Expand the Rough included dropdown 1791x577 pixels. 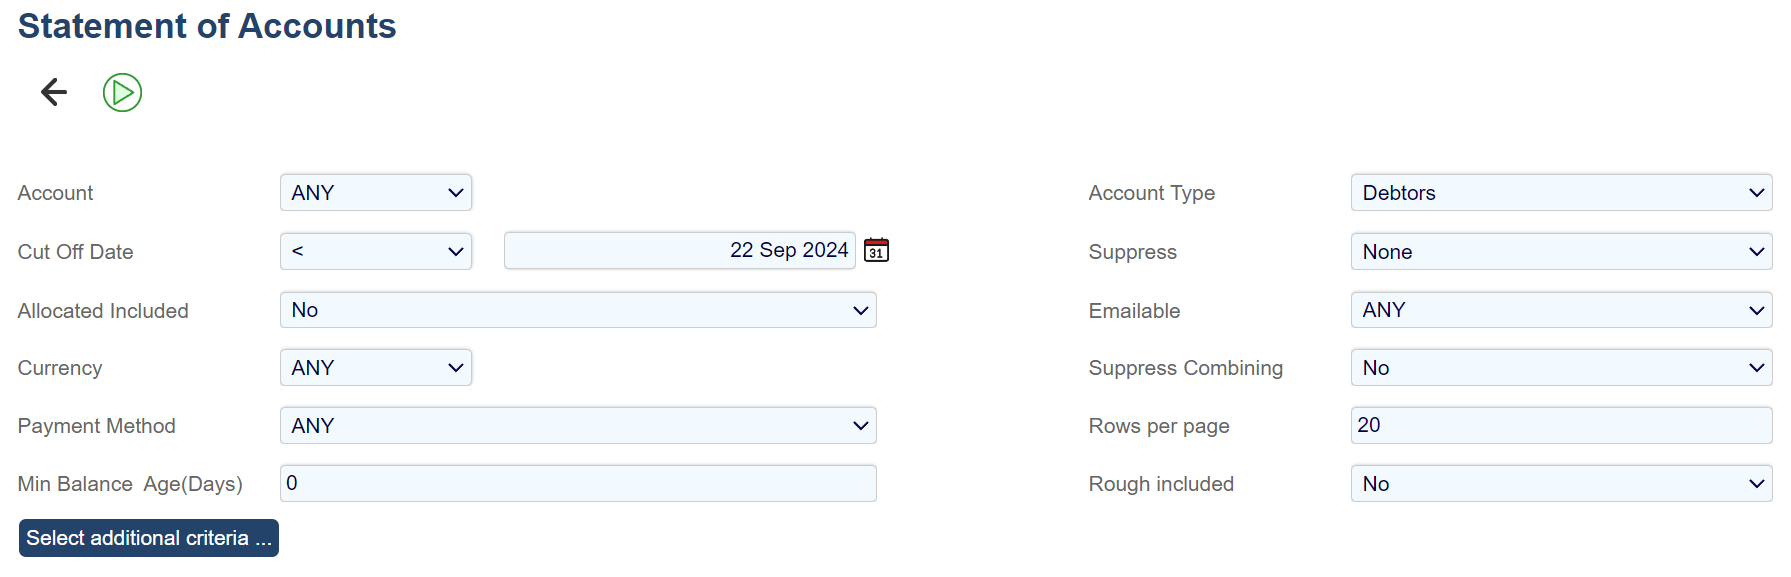[1560, 484]
